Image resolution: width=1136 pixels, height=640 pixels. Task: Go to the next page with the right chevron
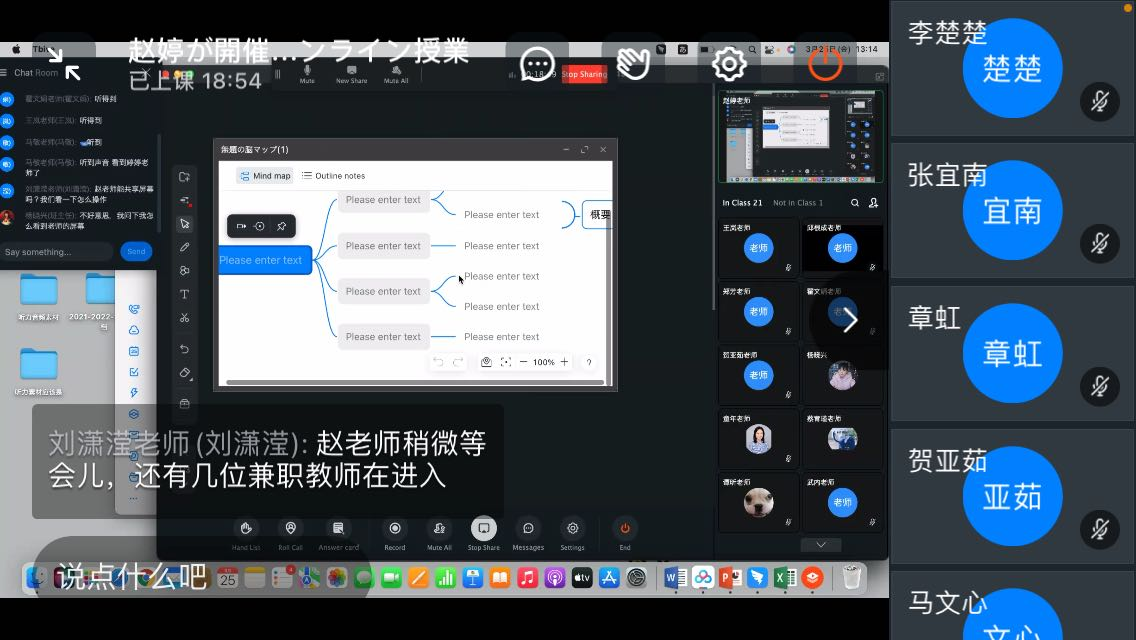point(850,320)
